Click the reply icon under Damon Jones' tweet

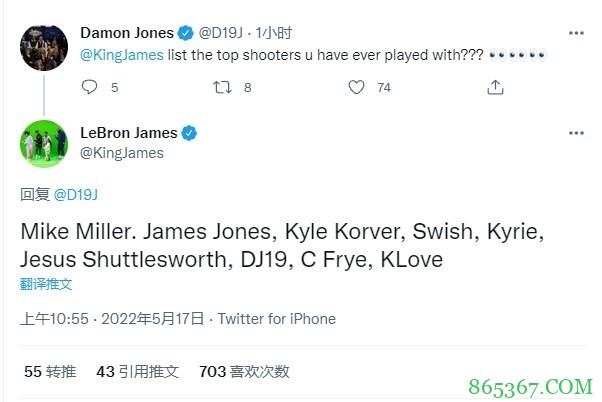tap(89, 88)
